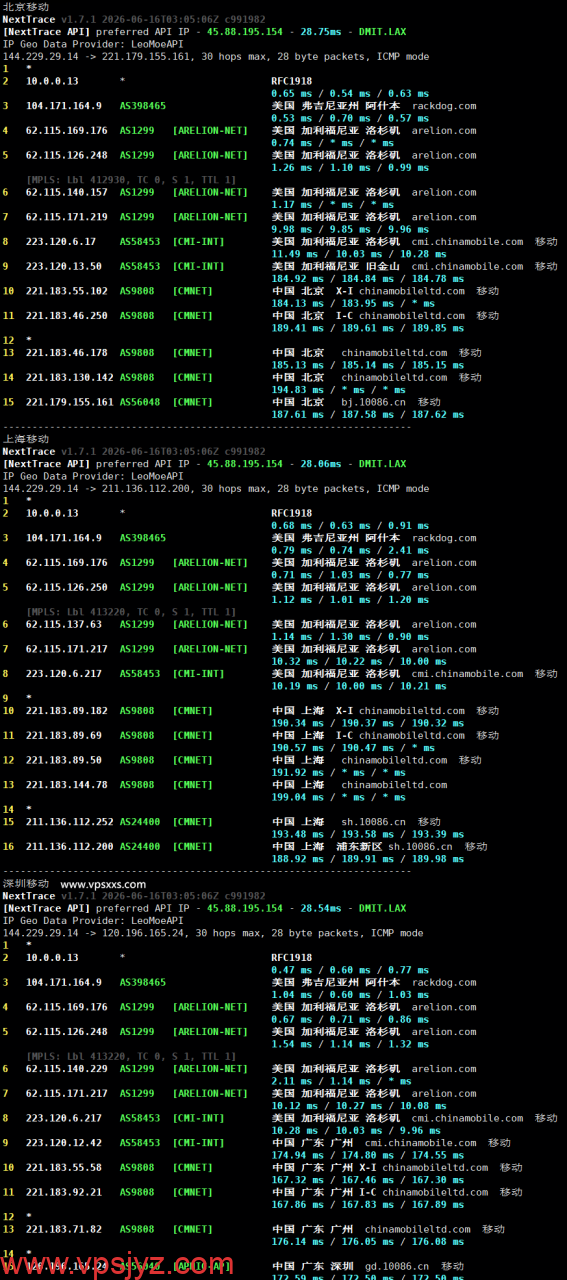The image size is (567, 1280).
Task: Click hop IP 221.183.89.50
Action: (x=63, y=760)
